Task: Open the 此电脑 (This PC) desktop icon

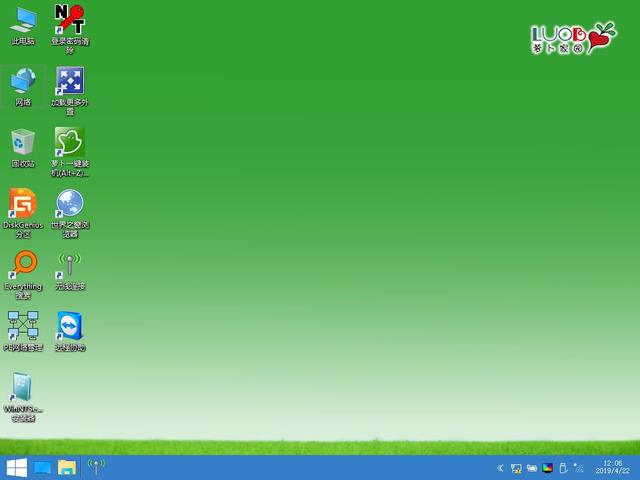Action: click(x=23, y=26)
